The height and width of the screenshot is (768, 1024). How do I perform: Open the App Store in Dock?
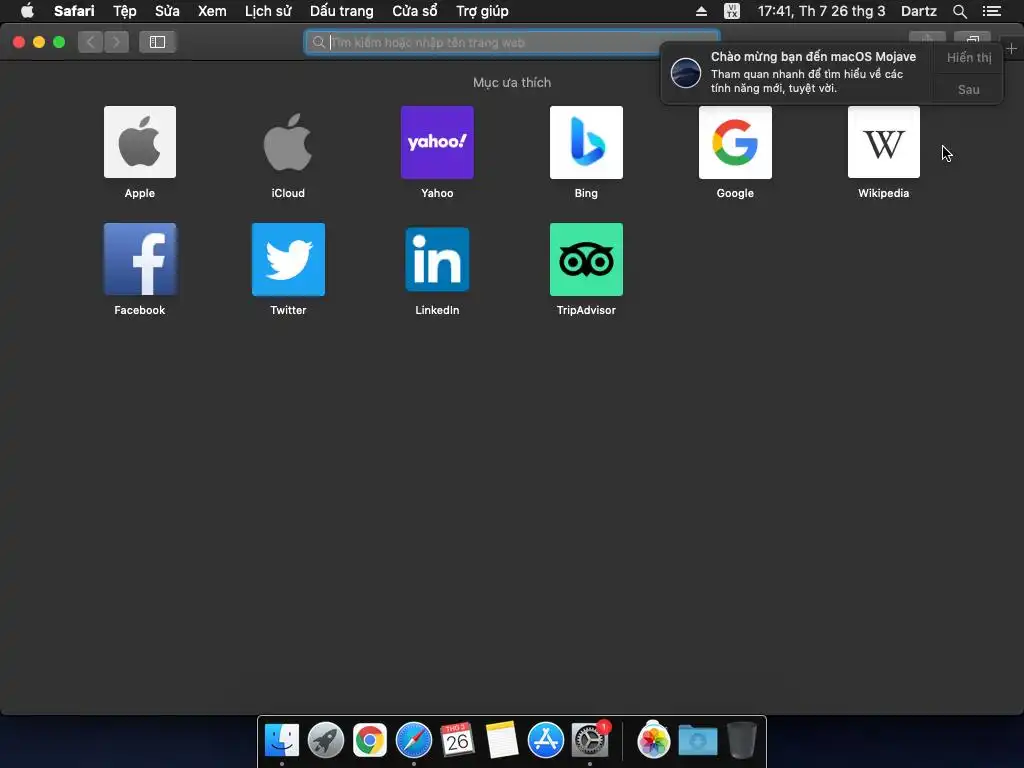pos(545,740)
